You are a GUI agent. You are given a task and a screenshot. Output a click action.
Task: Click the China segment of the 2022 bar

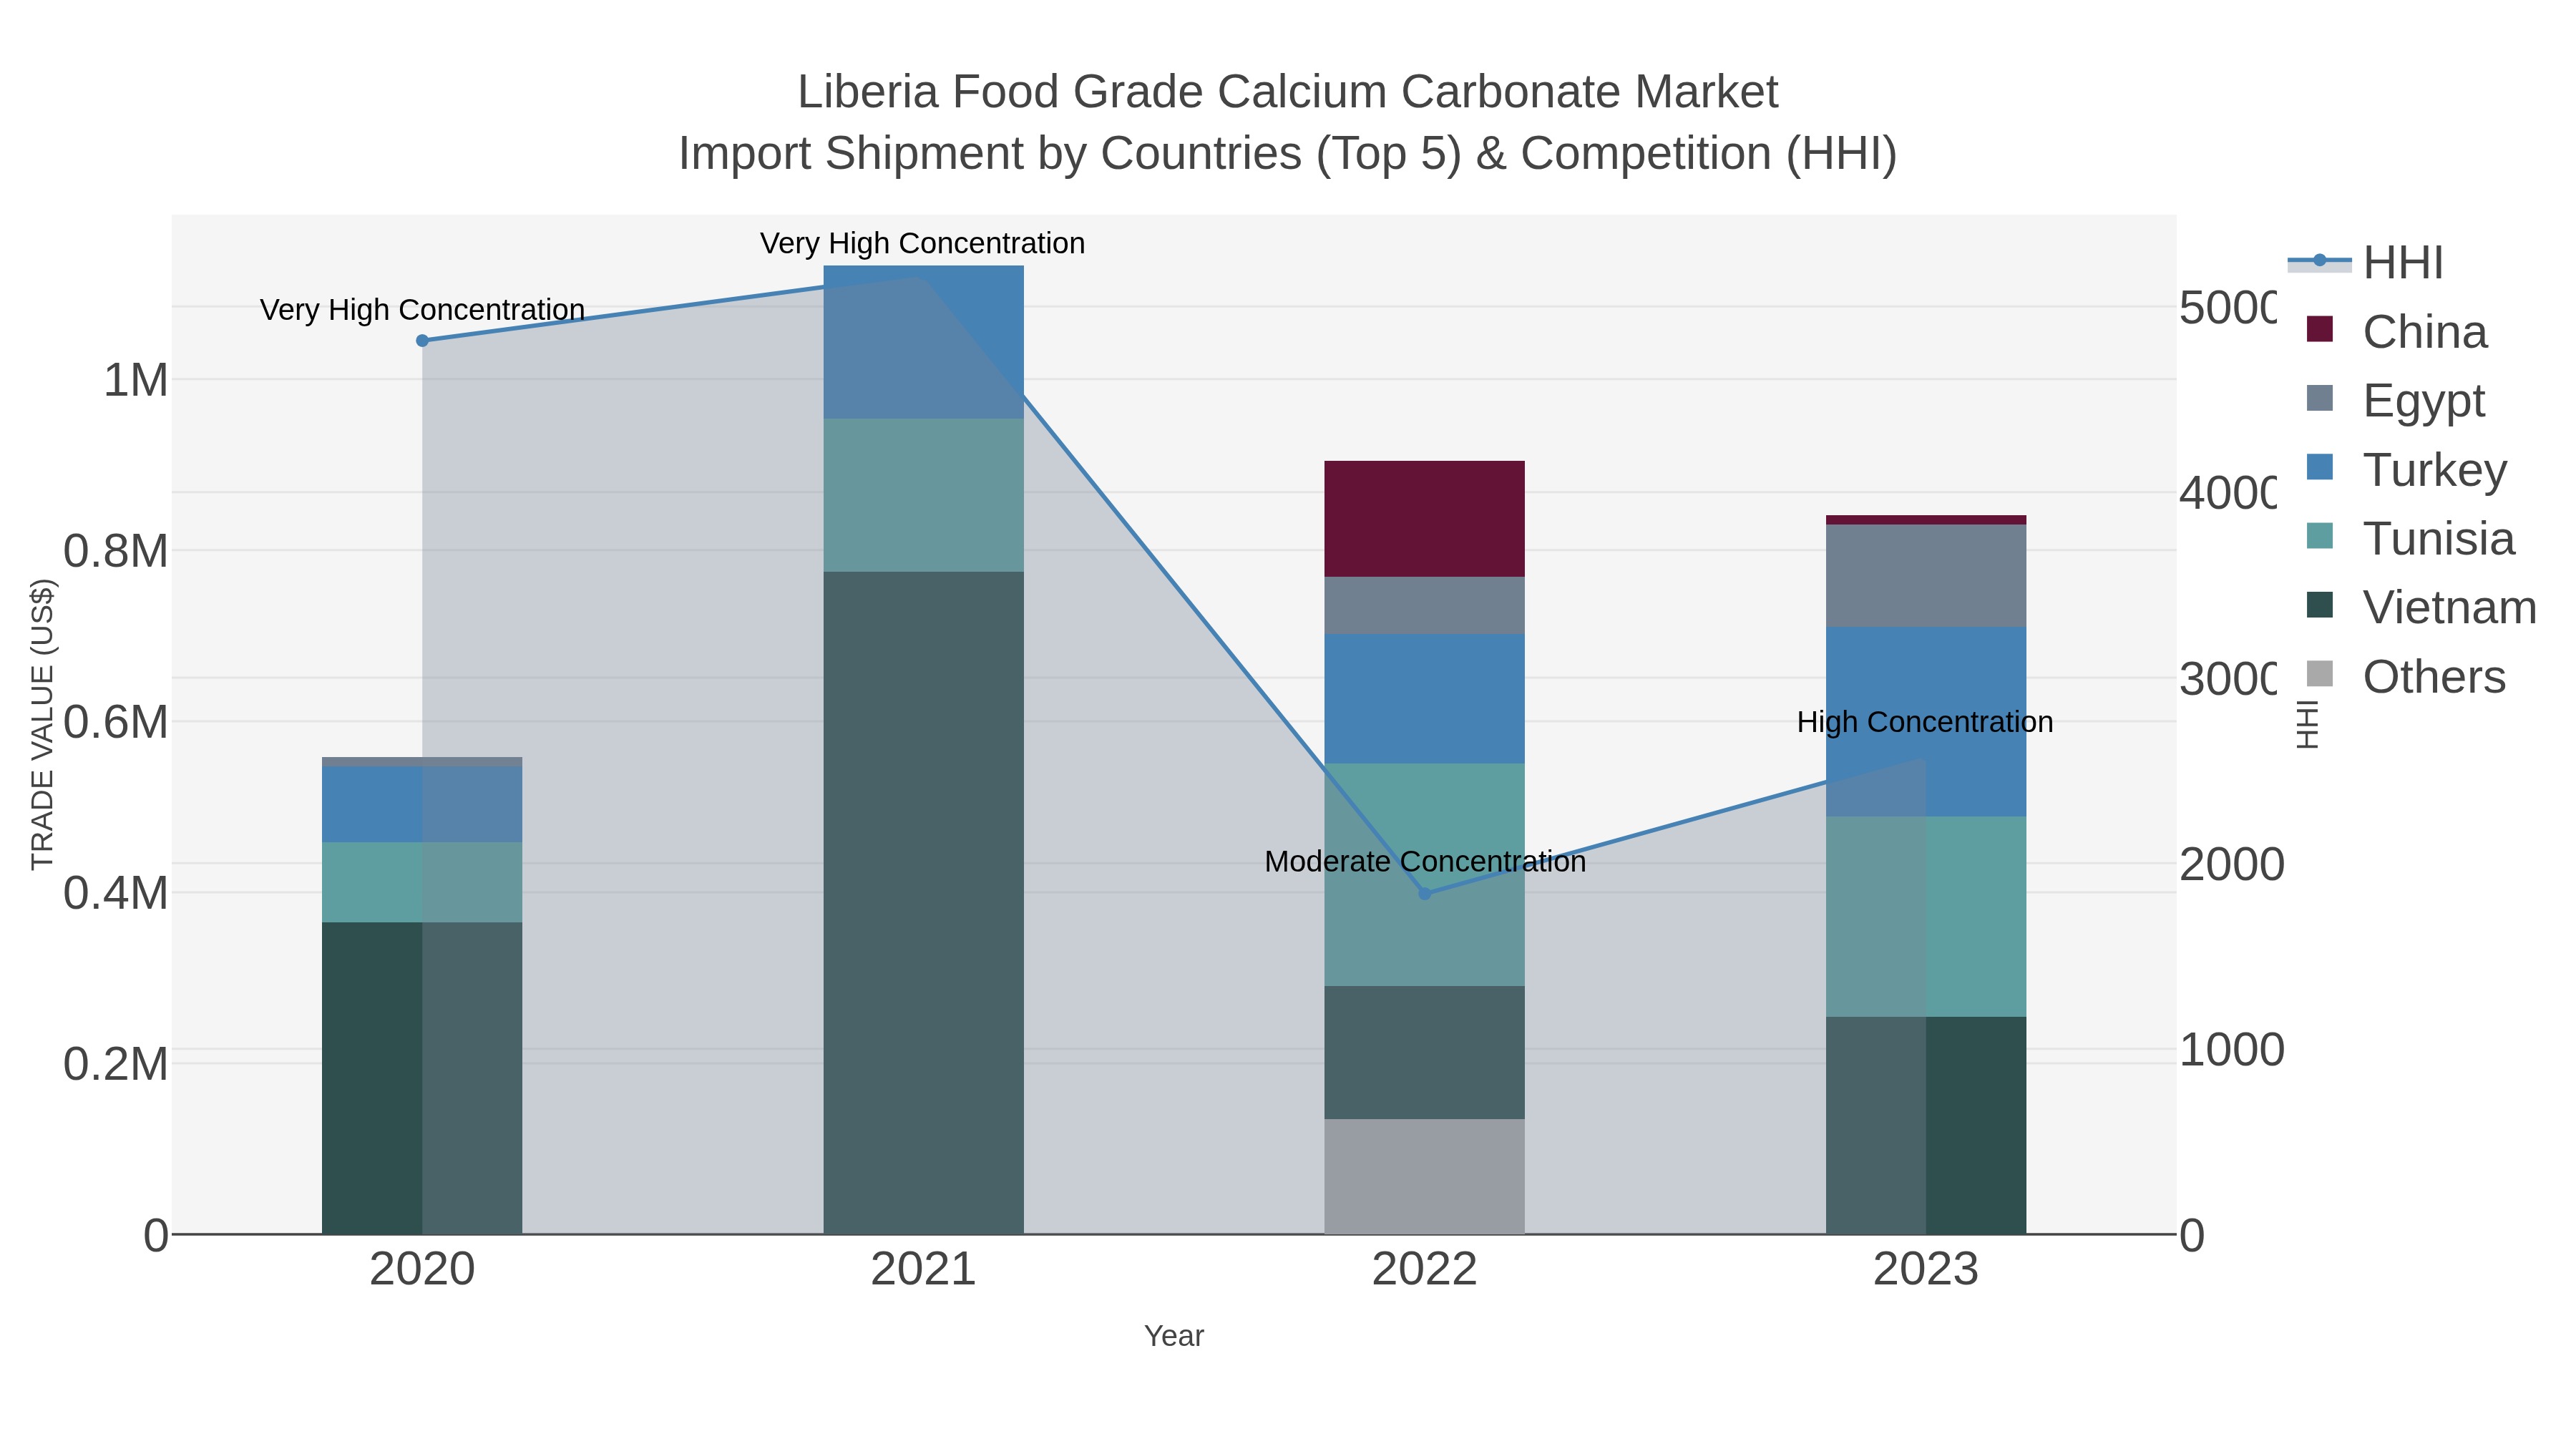point(1425,519)
